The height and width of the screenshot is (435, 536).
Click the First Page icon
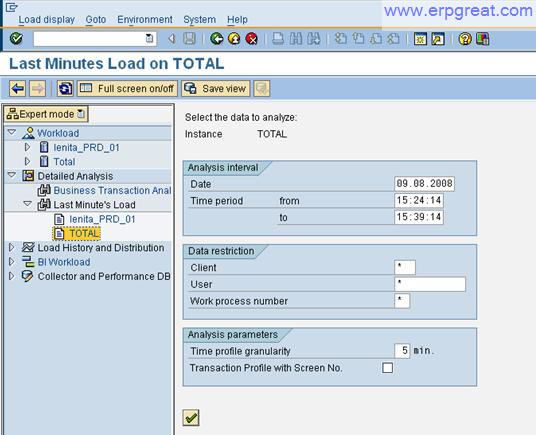pos(340,39)
